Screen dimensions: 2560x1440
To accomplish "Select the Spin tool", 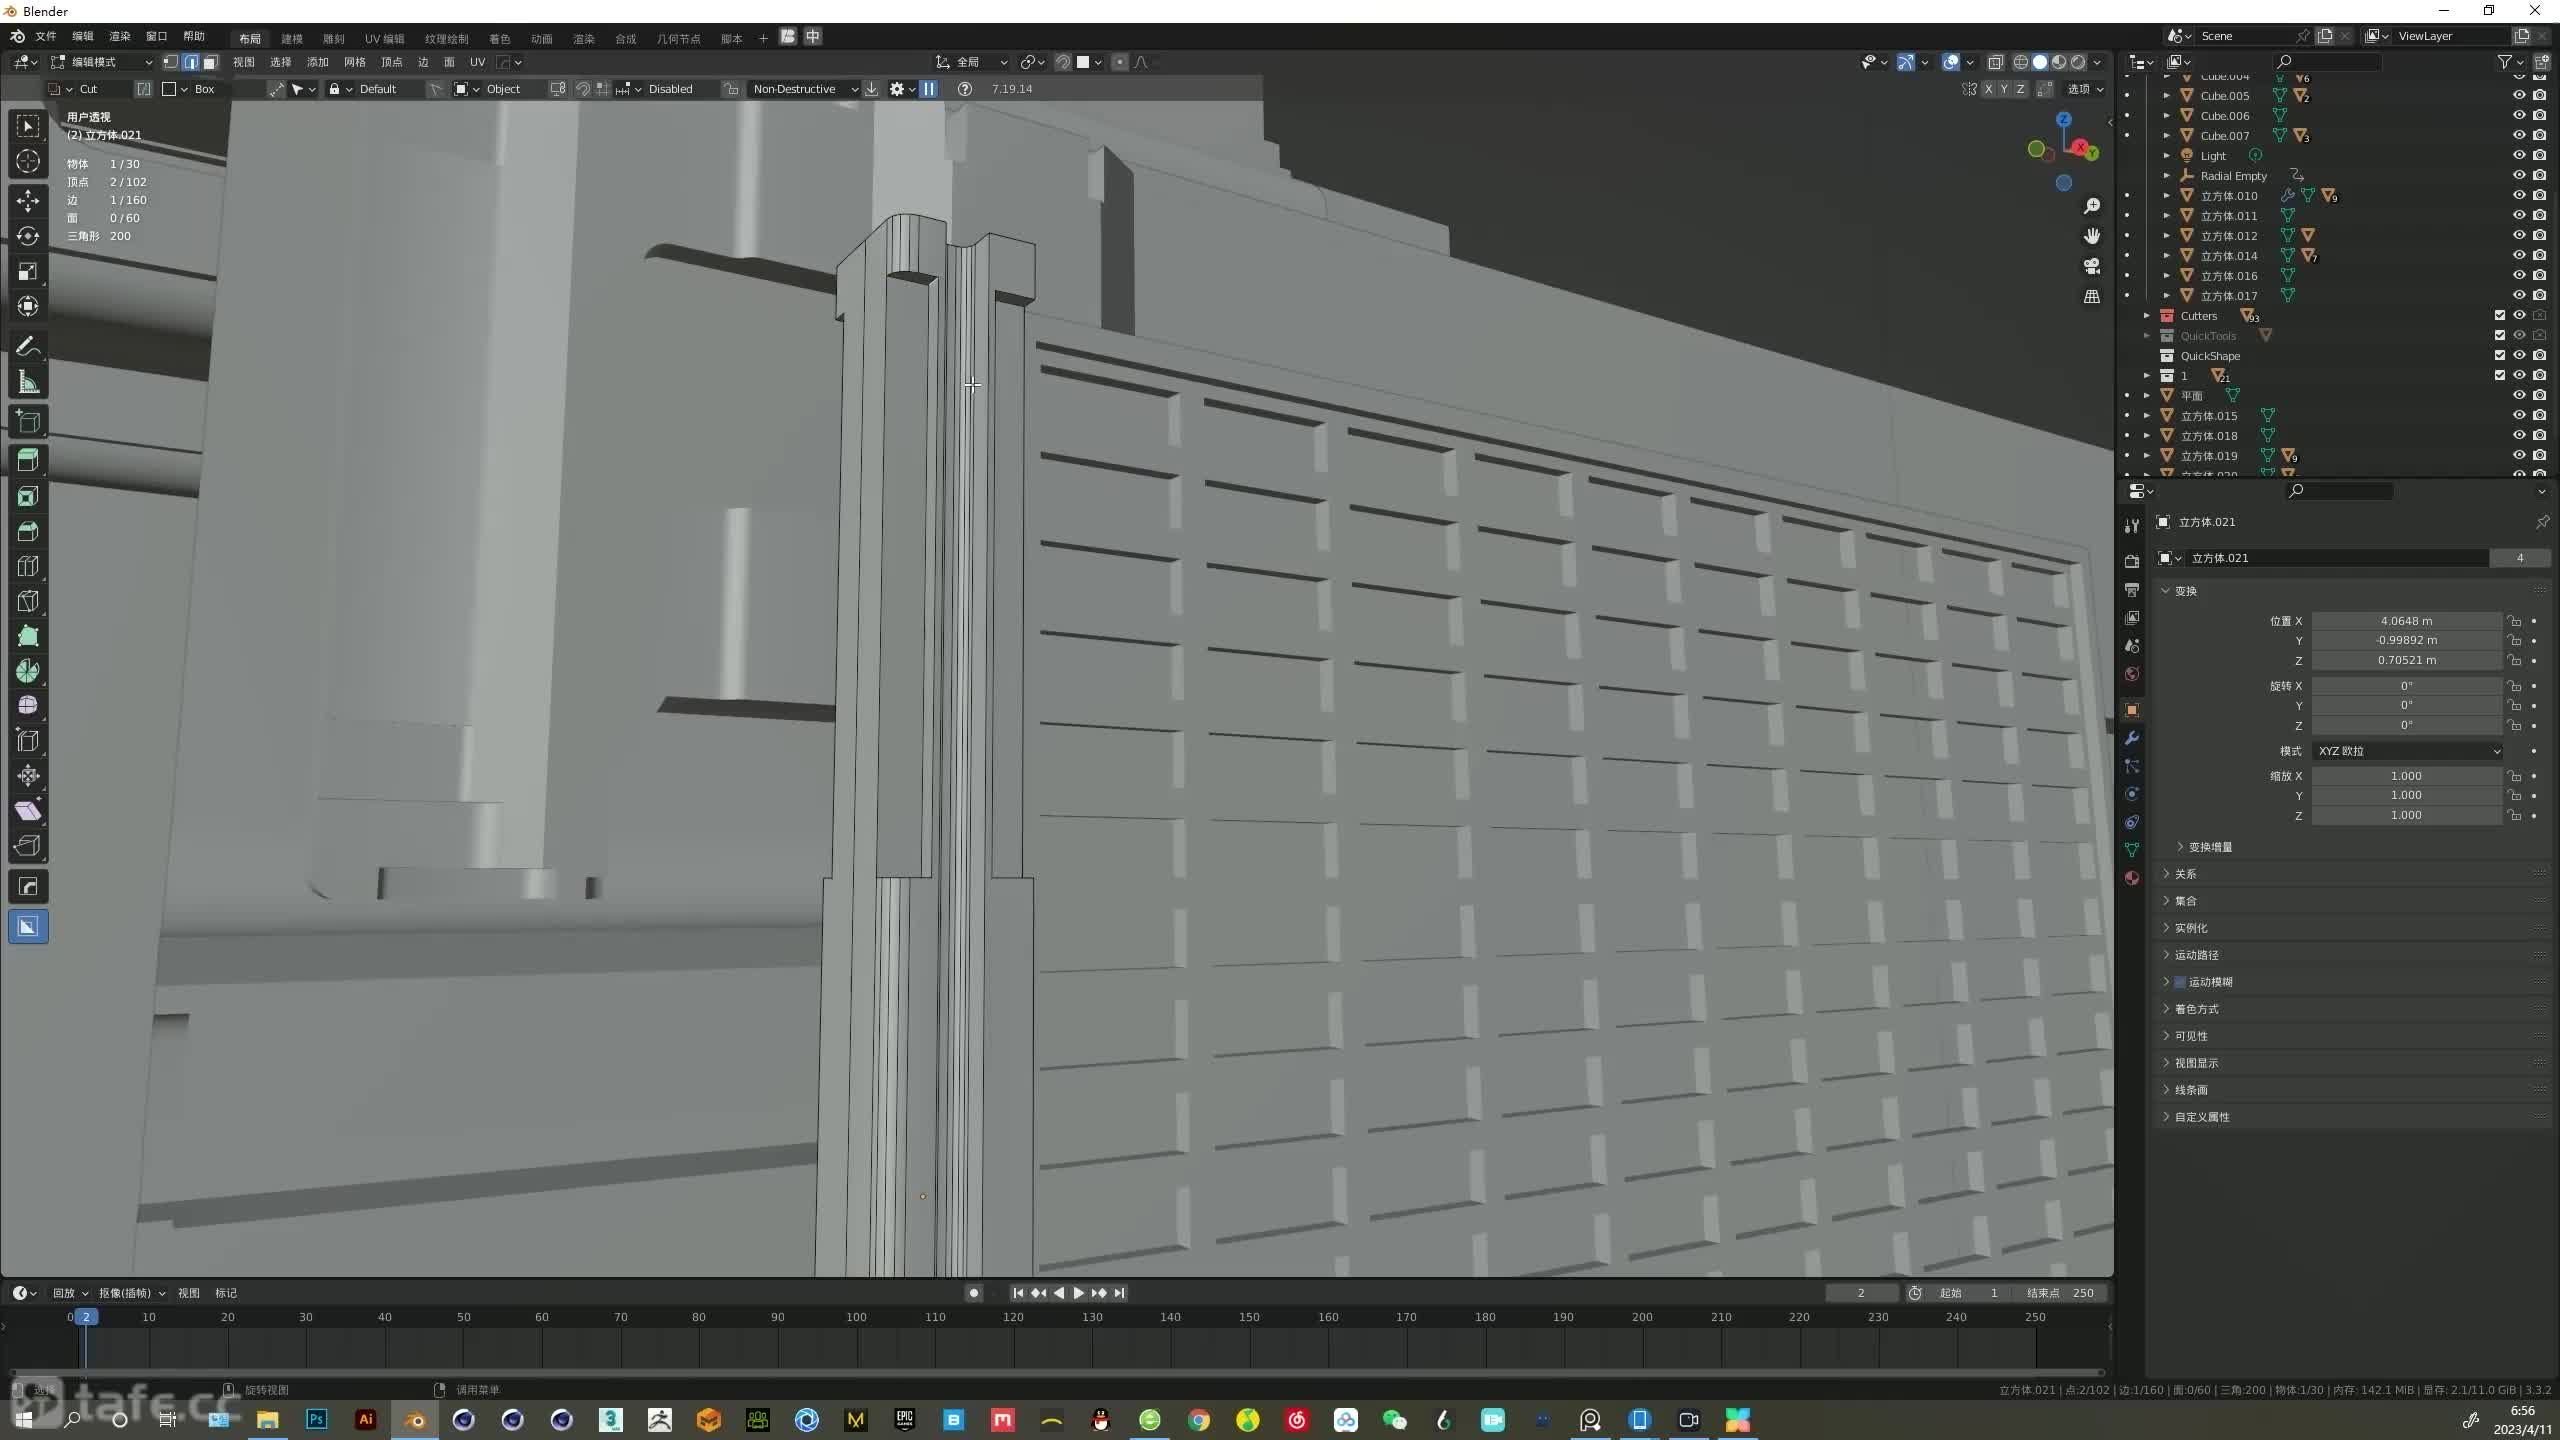I will point(28,671).
